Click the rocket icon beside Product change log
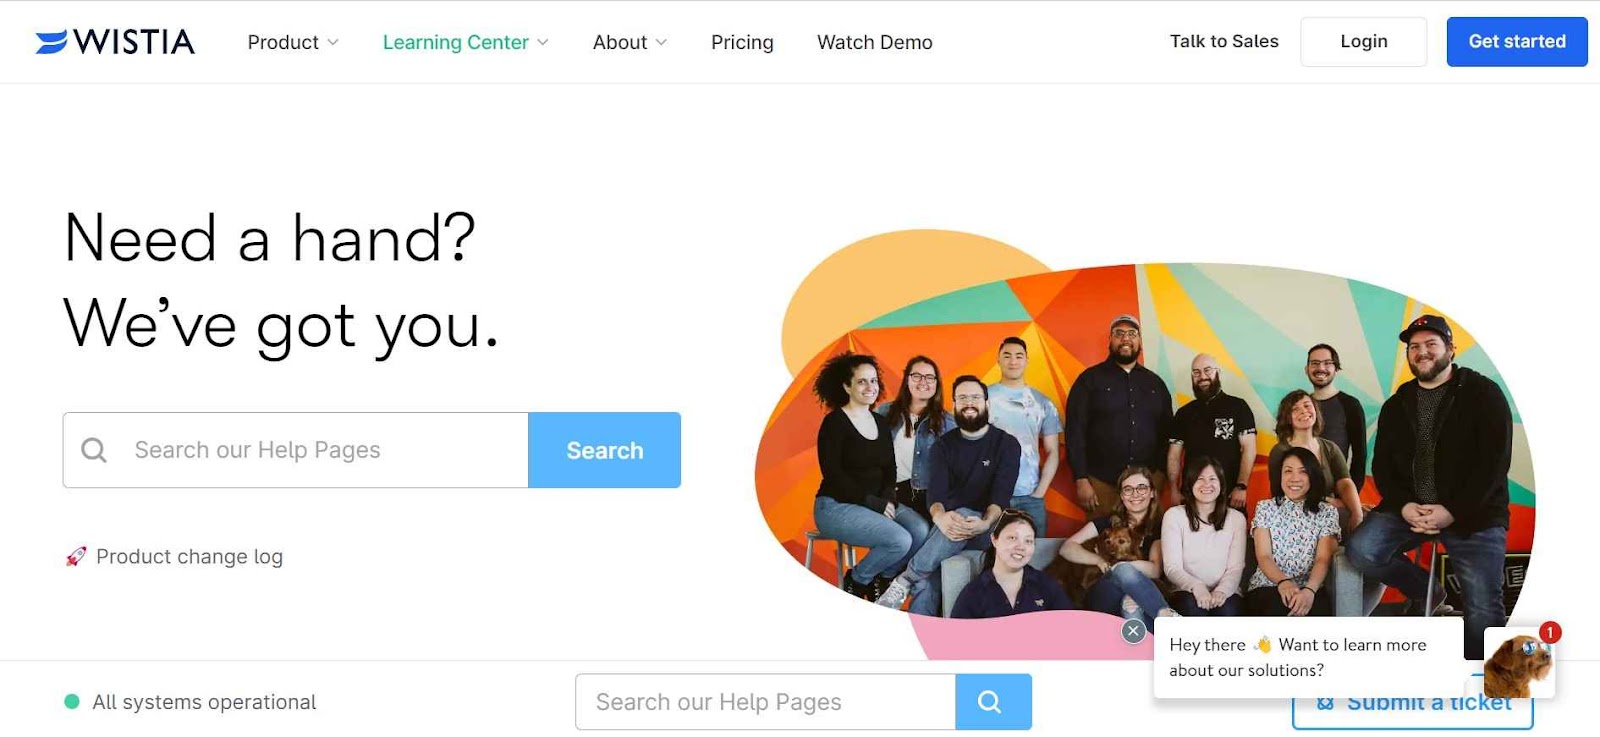The height and width of the screenshot is (737, 1600). (x=76, y=557)
